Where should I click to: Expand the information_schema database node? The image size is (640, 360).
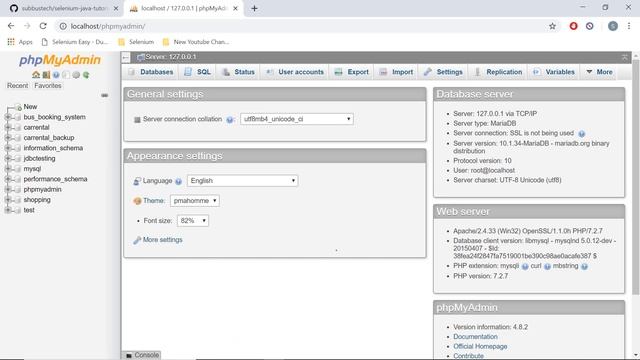(x=8, y=148)
